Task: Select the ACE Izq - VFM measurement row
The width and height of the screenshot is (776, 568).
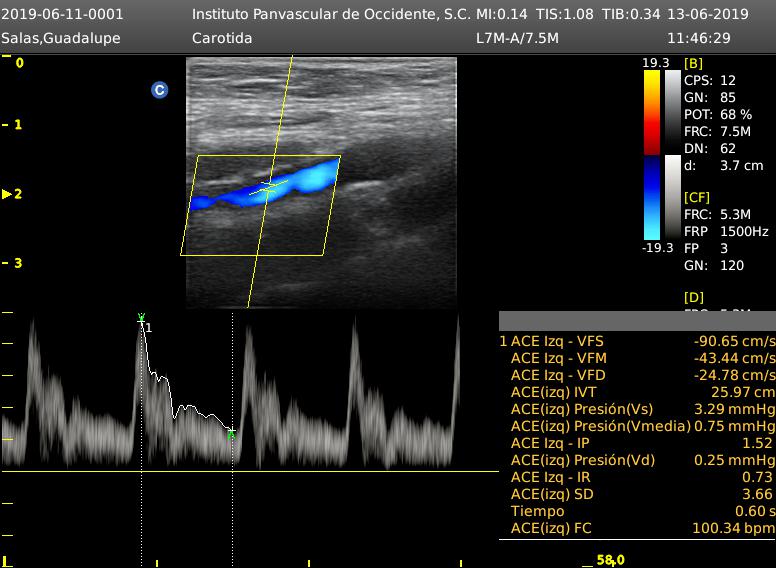Action: [x=637, y=358]
